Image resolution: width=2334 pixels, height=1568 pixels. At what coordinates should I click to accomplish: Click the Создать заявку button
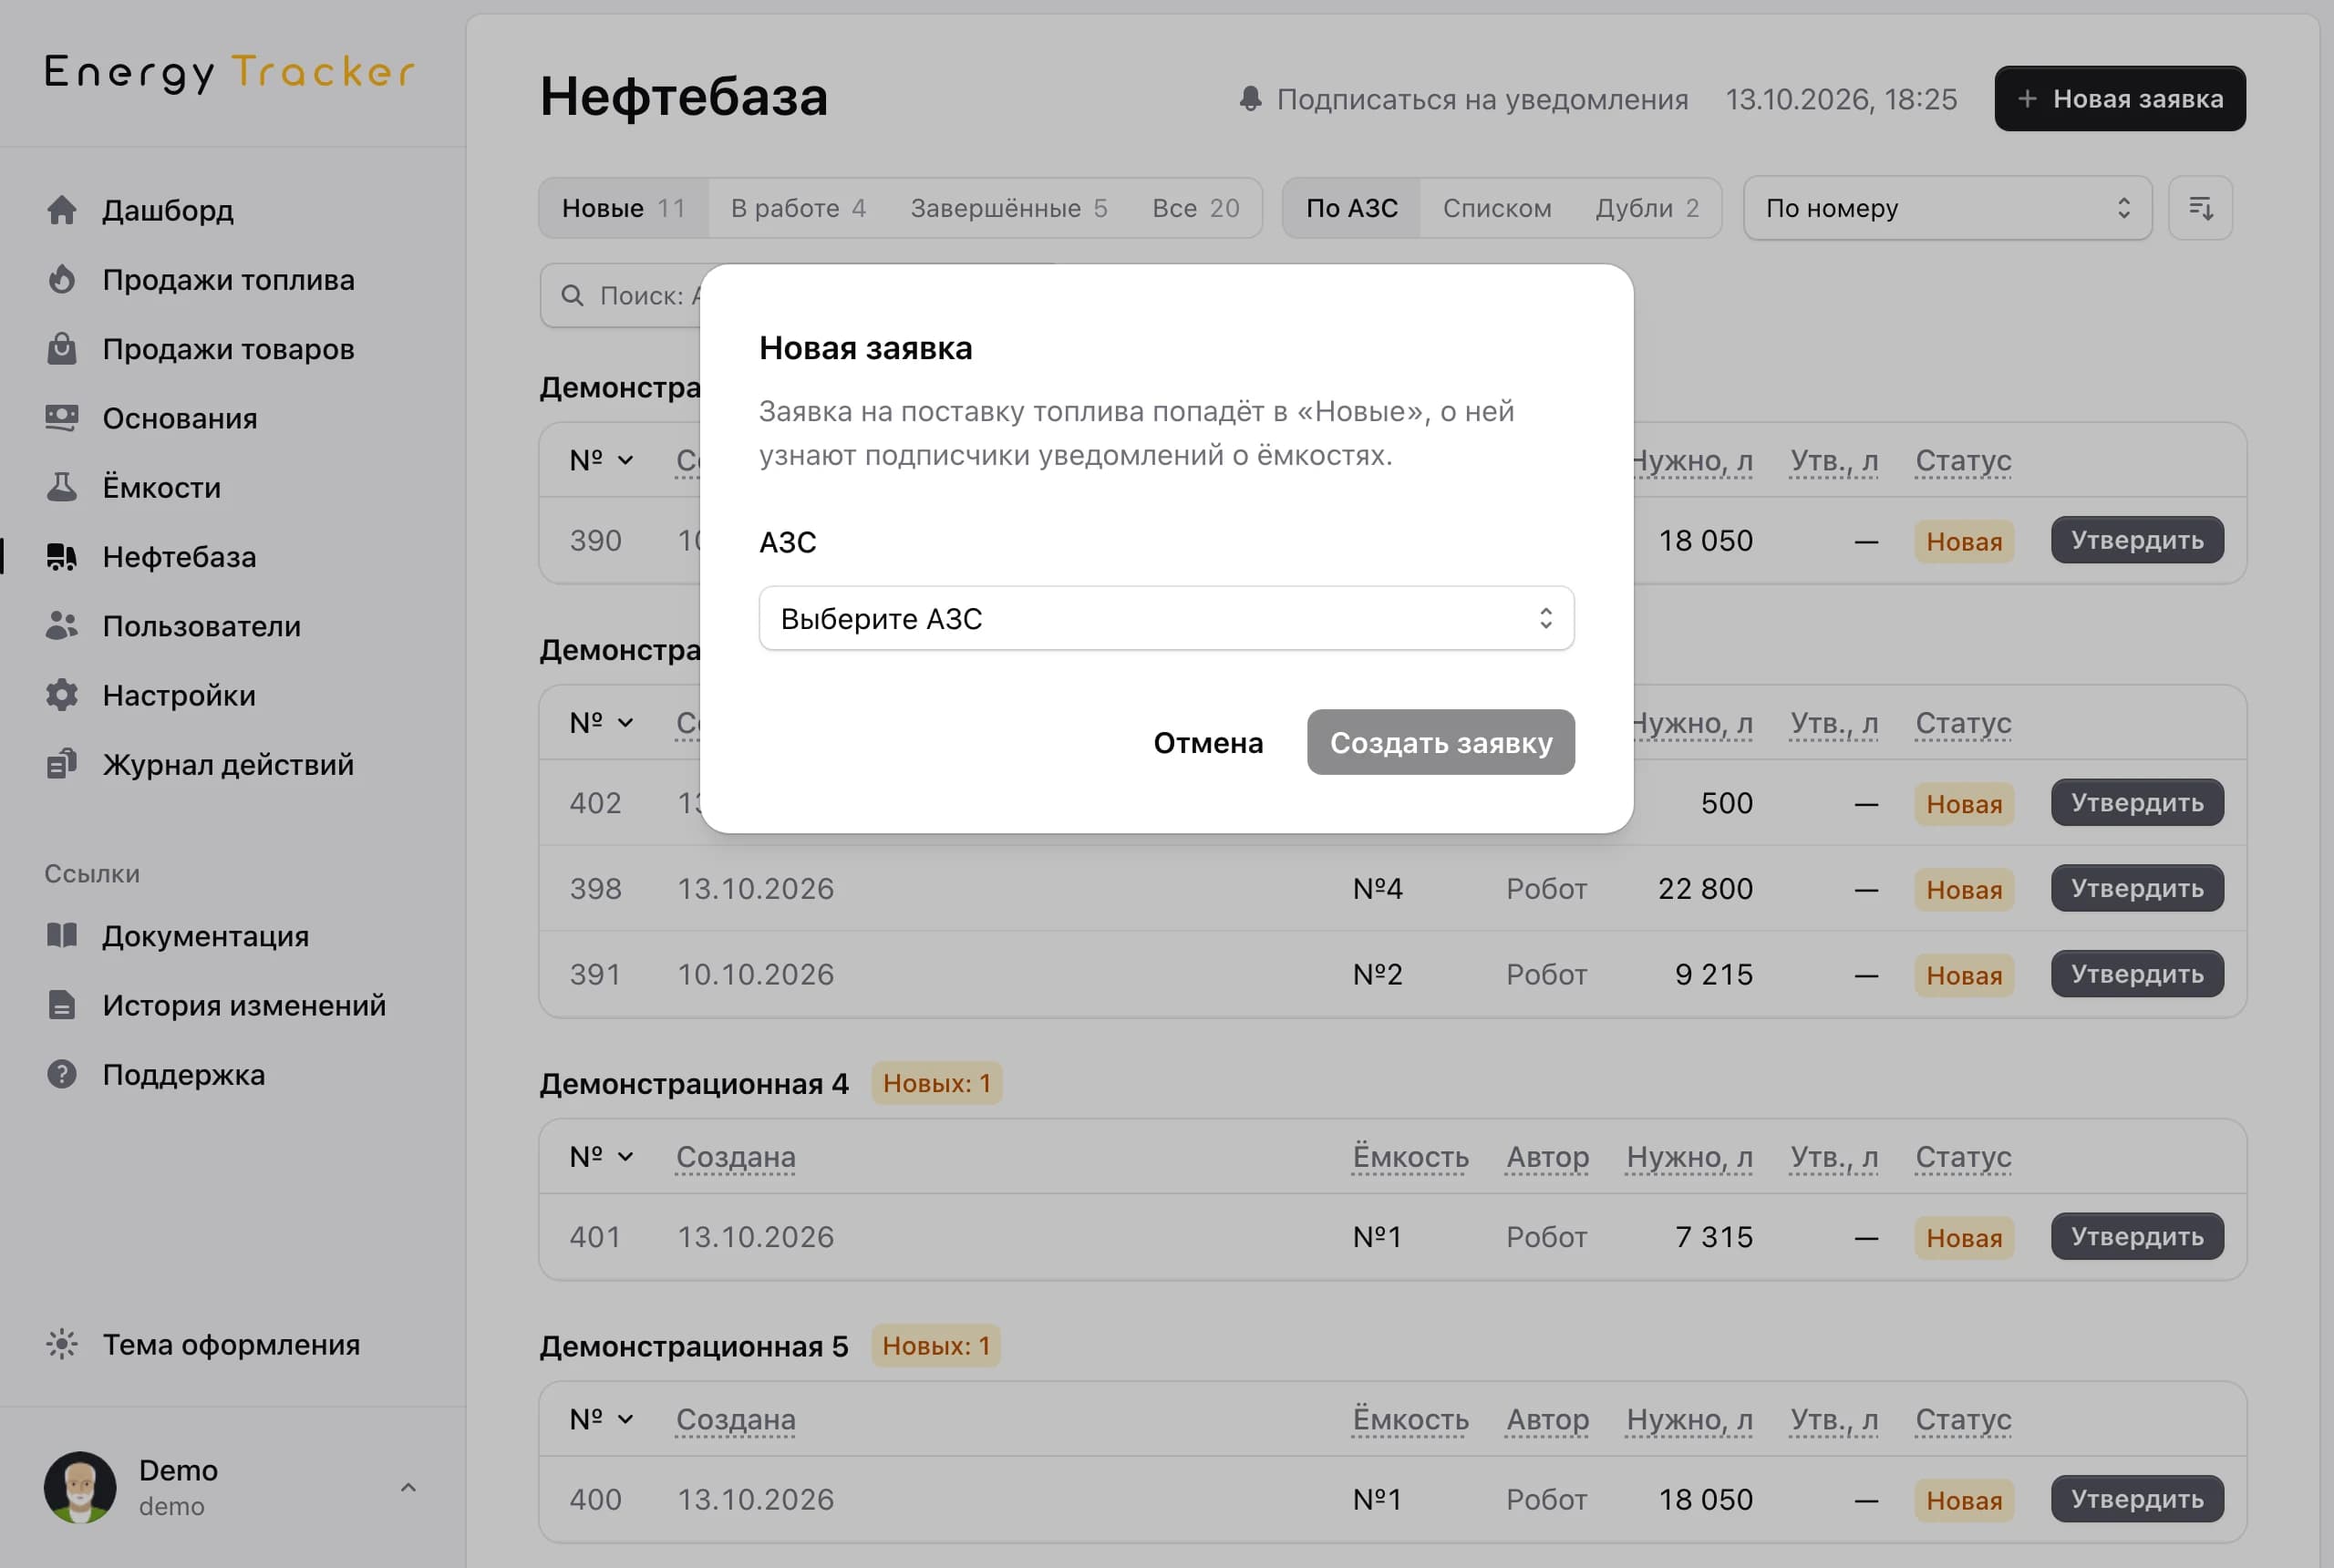pos(1440,742)
